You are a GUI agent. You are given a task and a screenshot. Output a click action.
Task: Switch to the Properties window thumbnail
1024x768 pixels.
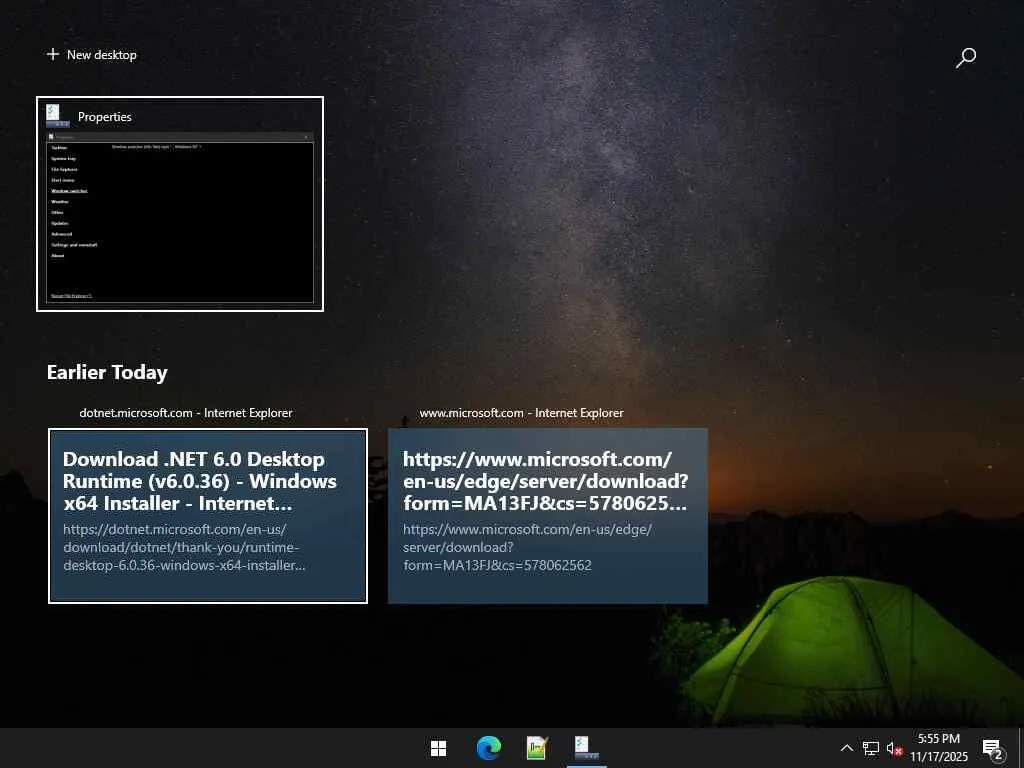point(180,204)
